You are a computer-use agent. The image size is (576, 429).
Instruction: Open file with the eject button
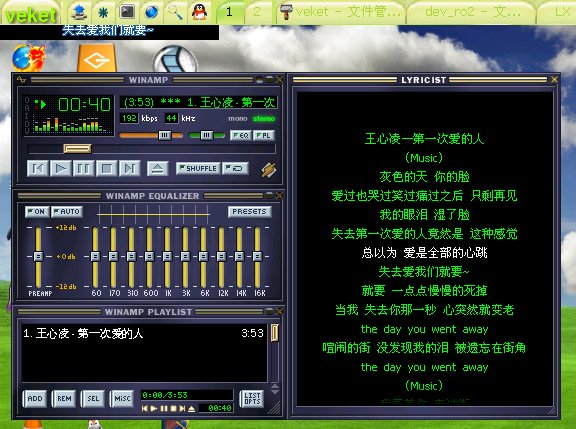[x=158, y=169]
